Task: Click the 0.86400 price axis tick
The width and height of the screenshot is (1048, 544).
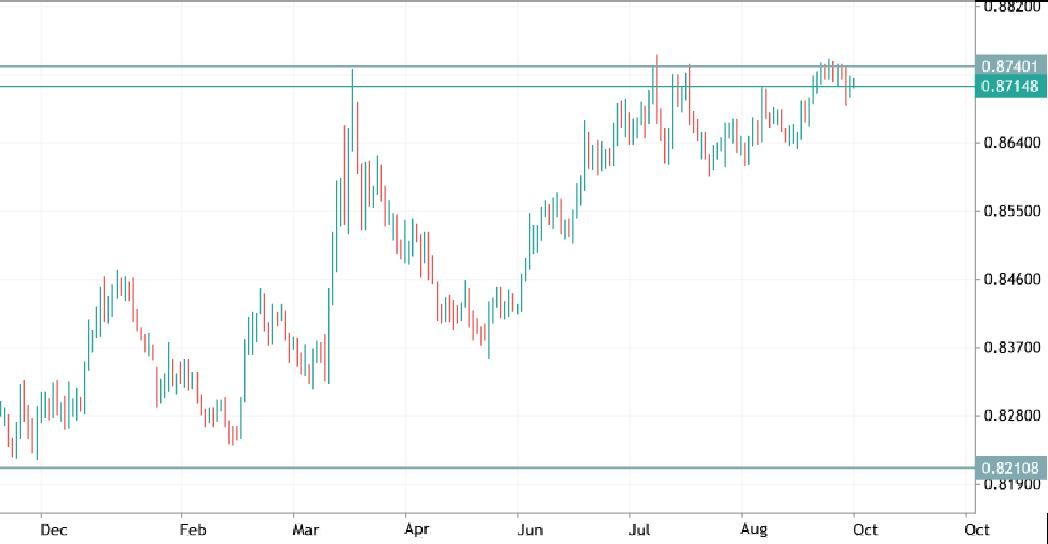Action: pos(1010,143)
